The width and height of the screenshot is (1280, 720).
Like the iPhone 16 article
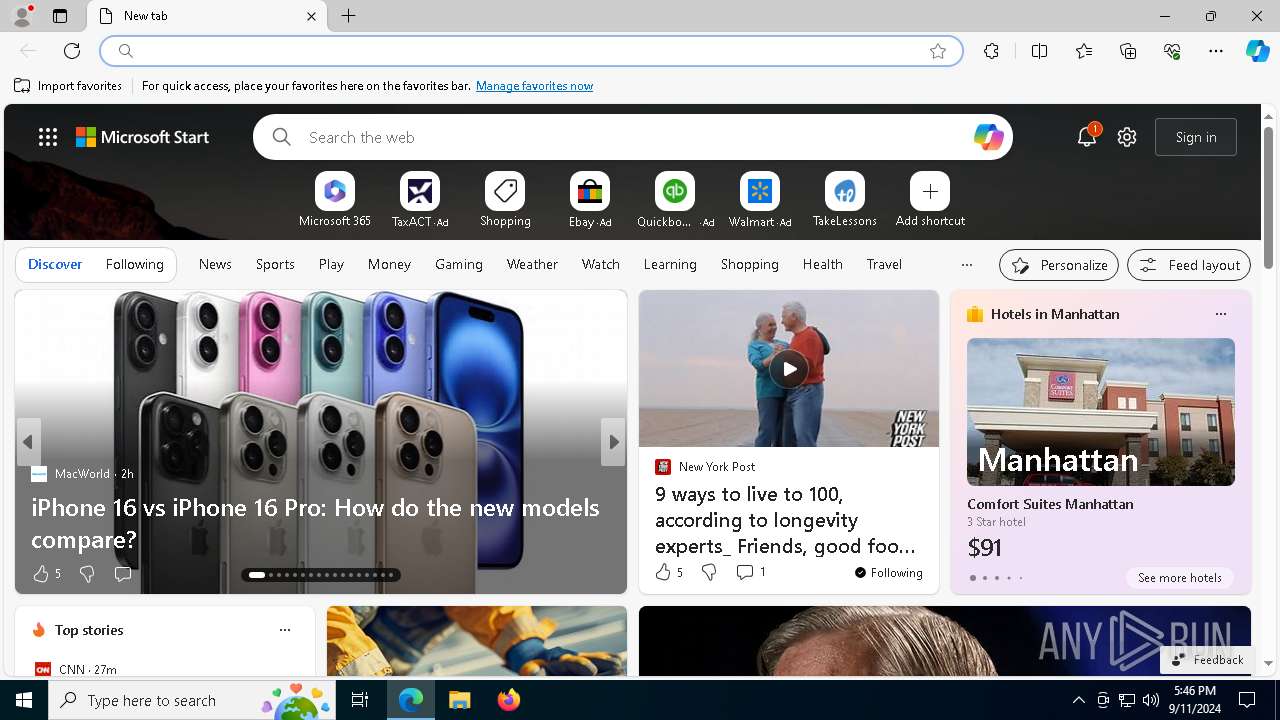pos(46,574)
